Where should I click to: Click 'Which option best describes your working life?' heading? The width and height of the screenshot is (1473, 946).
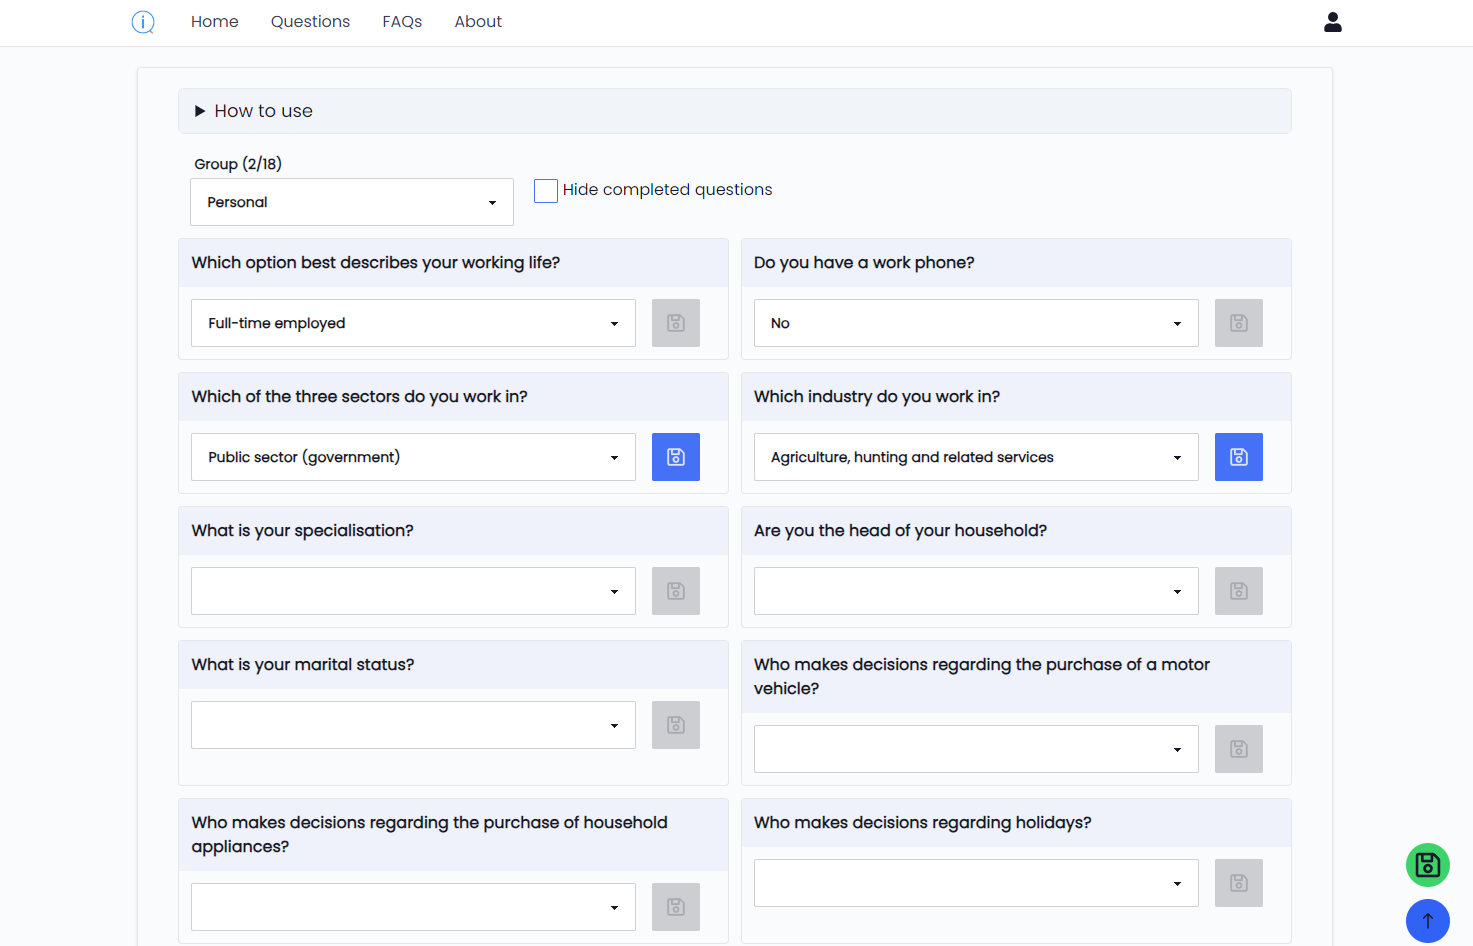(376, 263)
